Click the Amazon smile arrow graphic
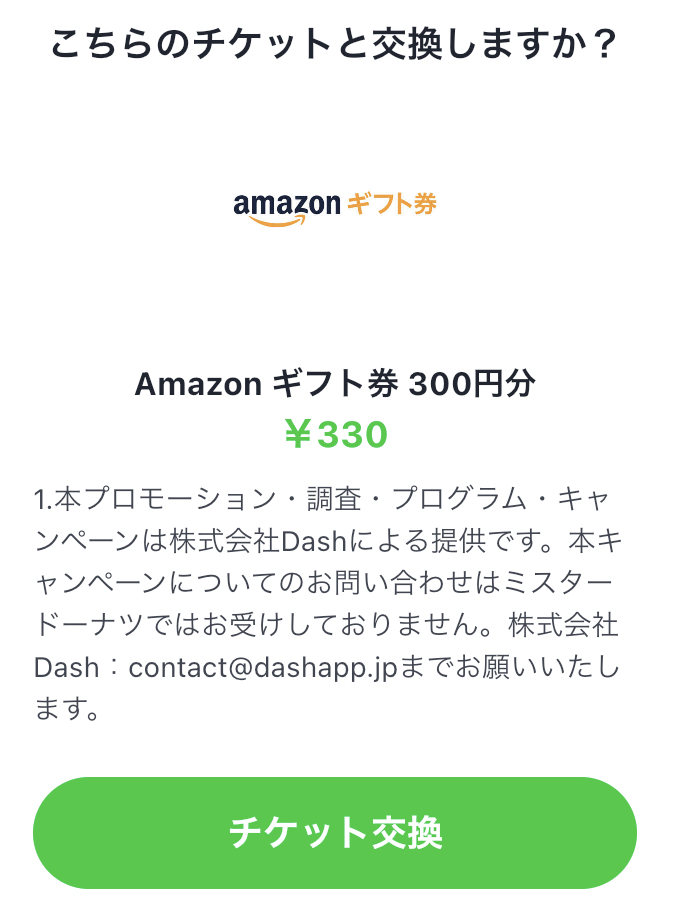 pyautogui.click(x=278, y=221)
